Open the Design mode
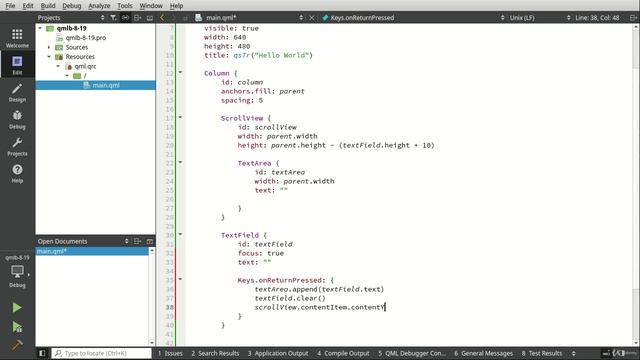This screenshot has width=640, height=360. [17, 92]
